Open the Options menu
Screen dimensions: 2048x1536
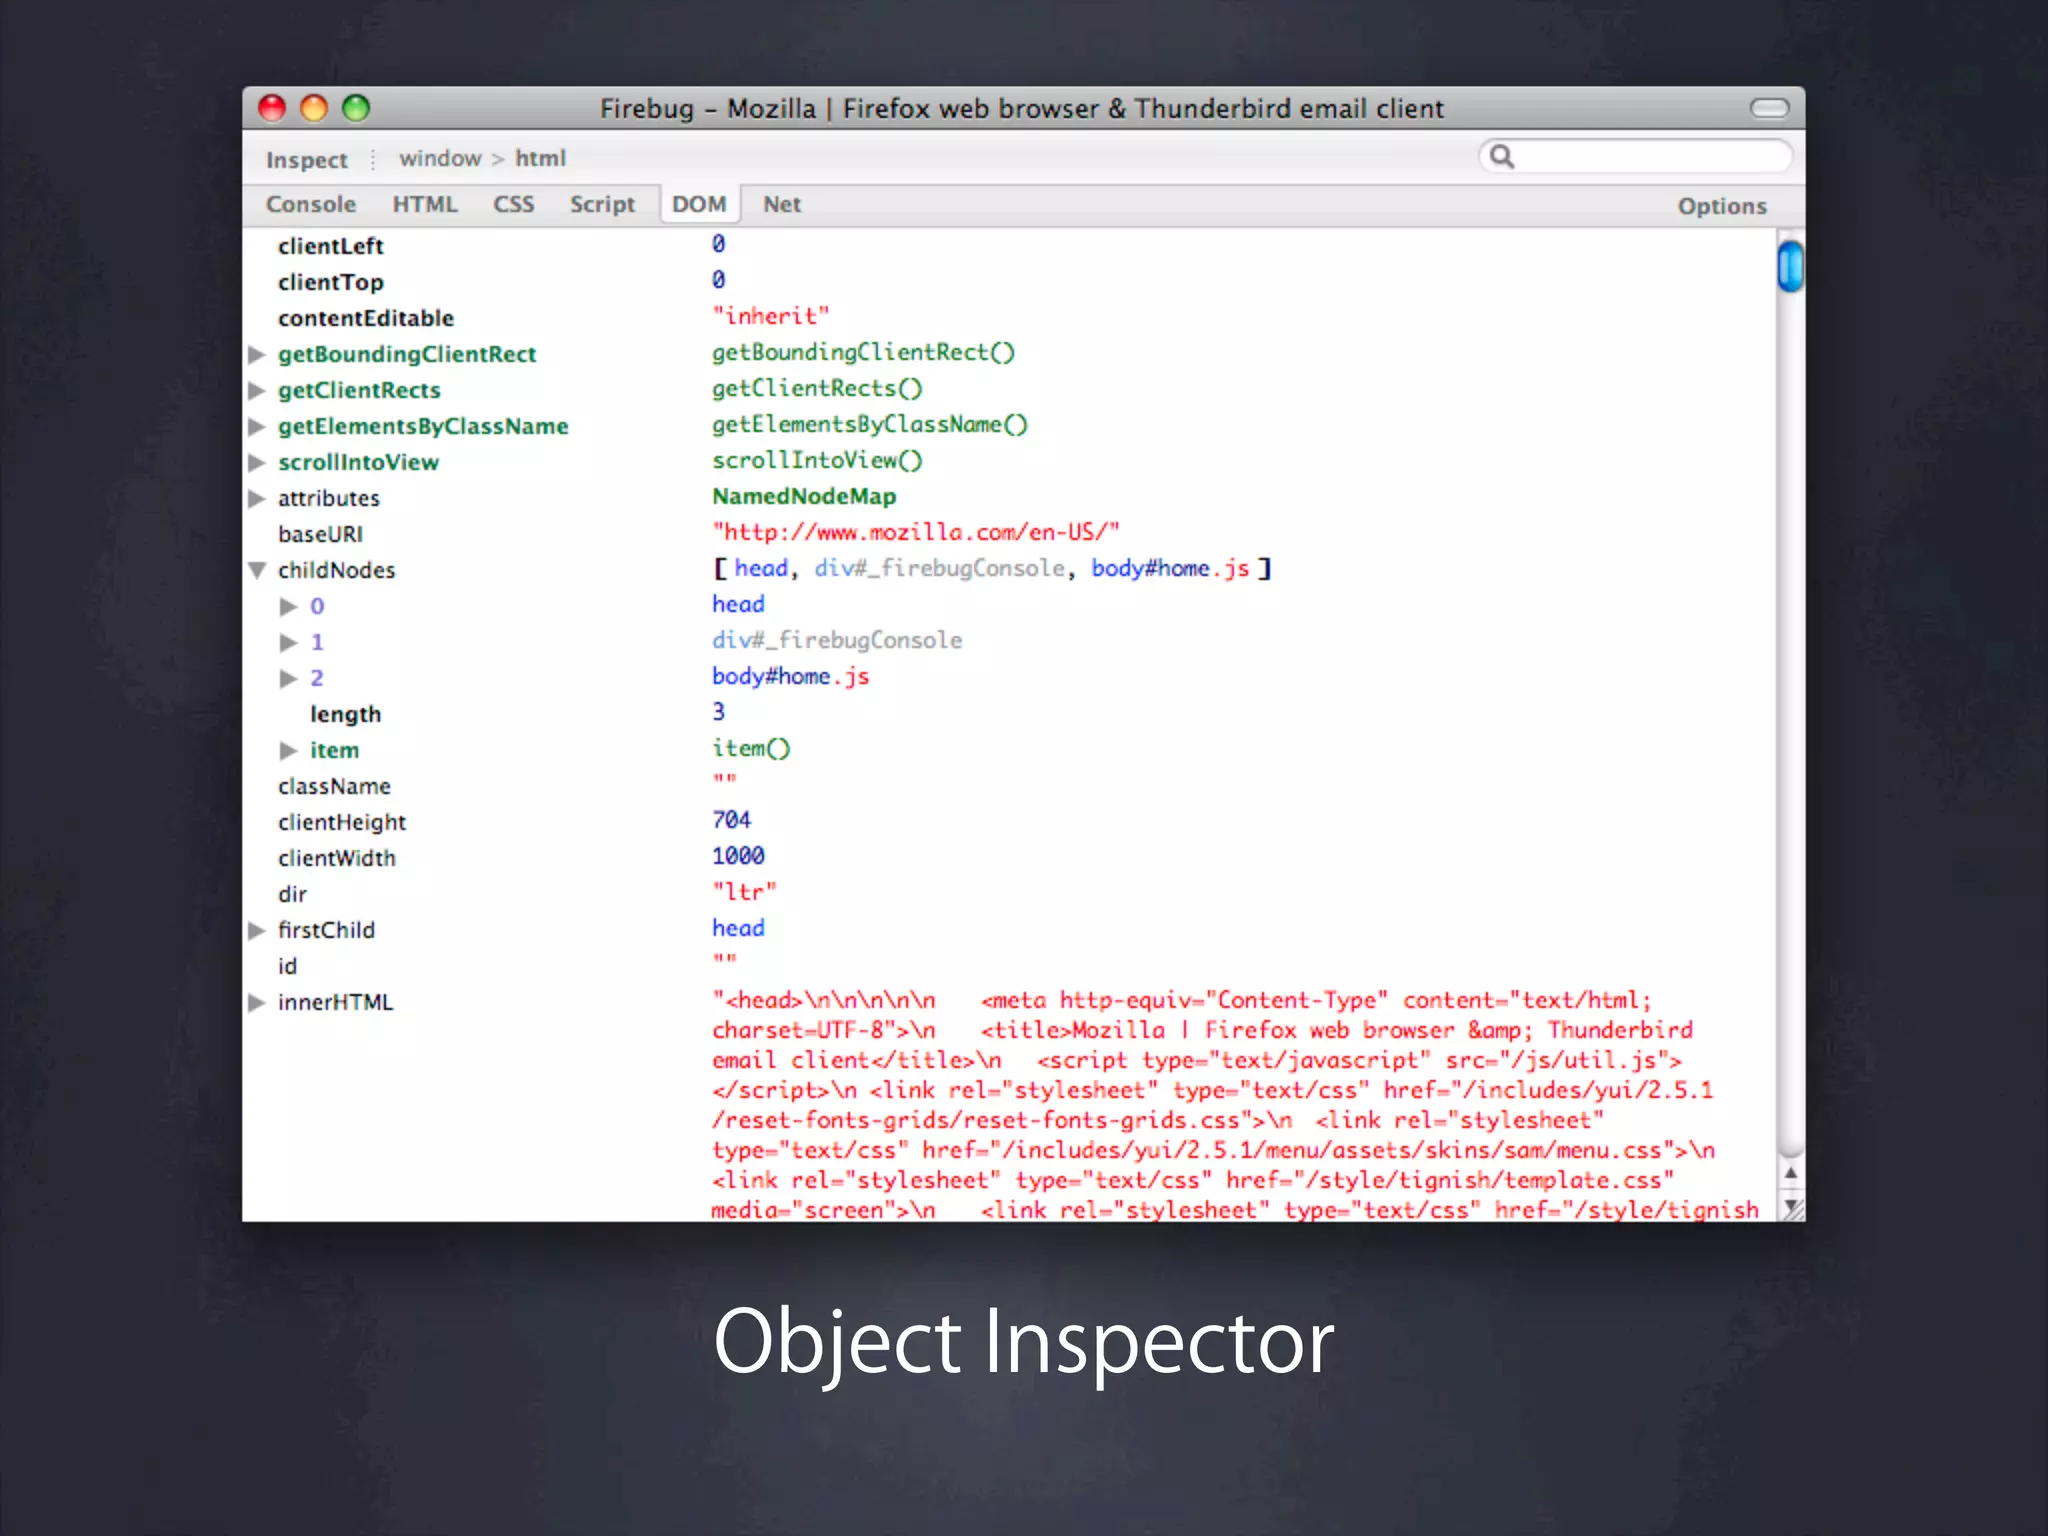click(x=1722, y=206)
